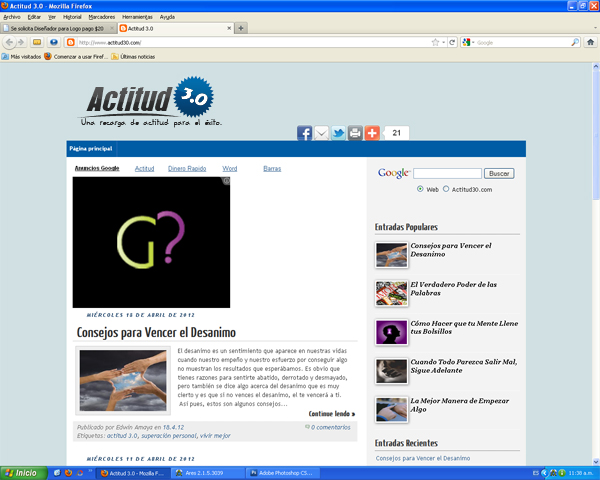600x480 pixels.
Task: Open the Dinero Rapido ad link
Action: pos(187,168)
